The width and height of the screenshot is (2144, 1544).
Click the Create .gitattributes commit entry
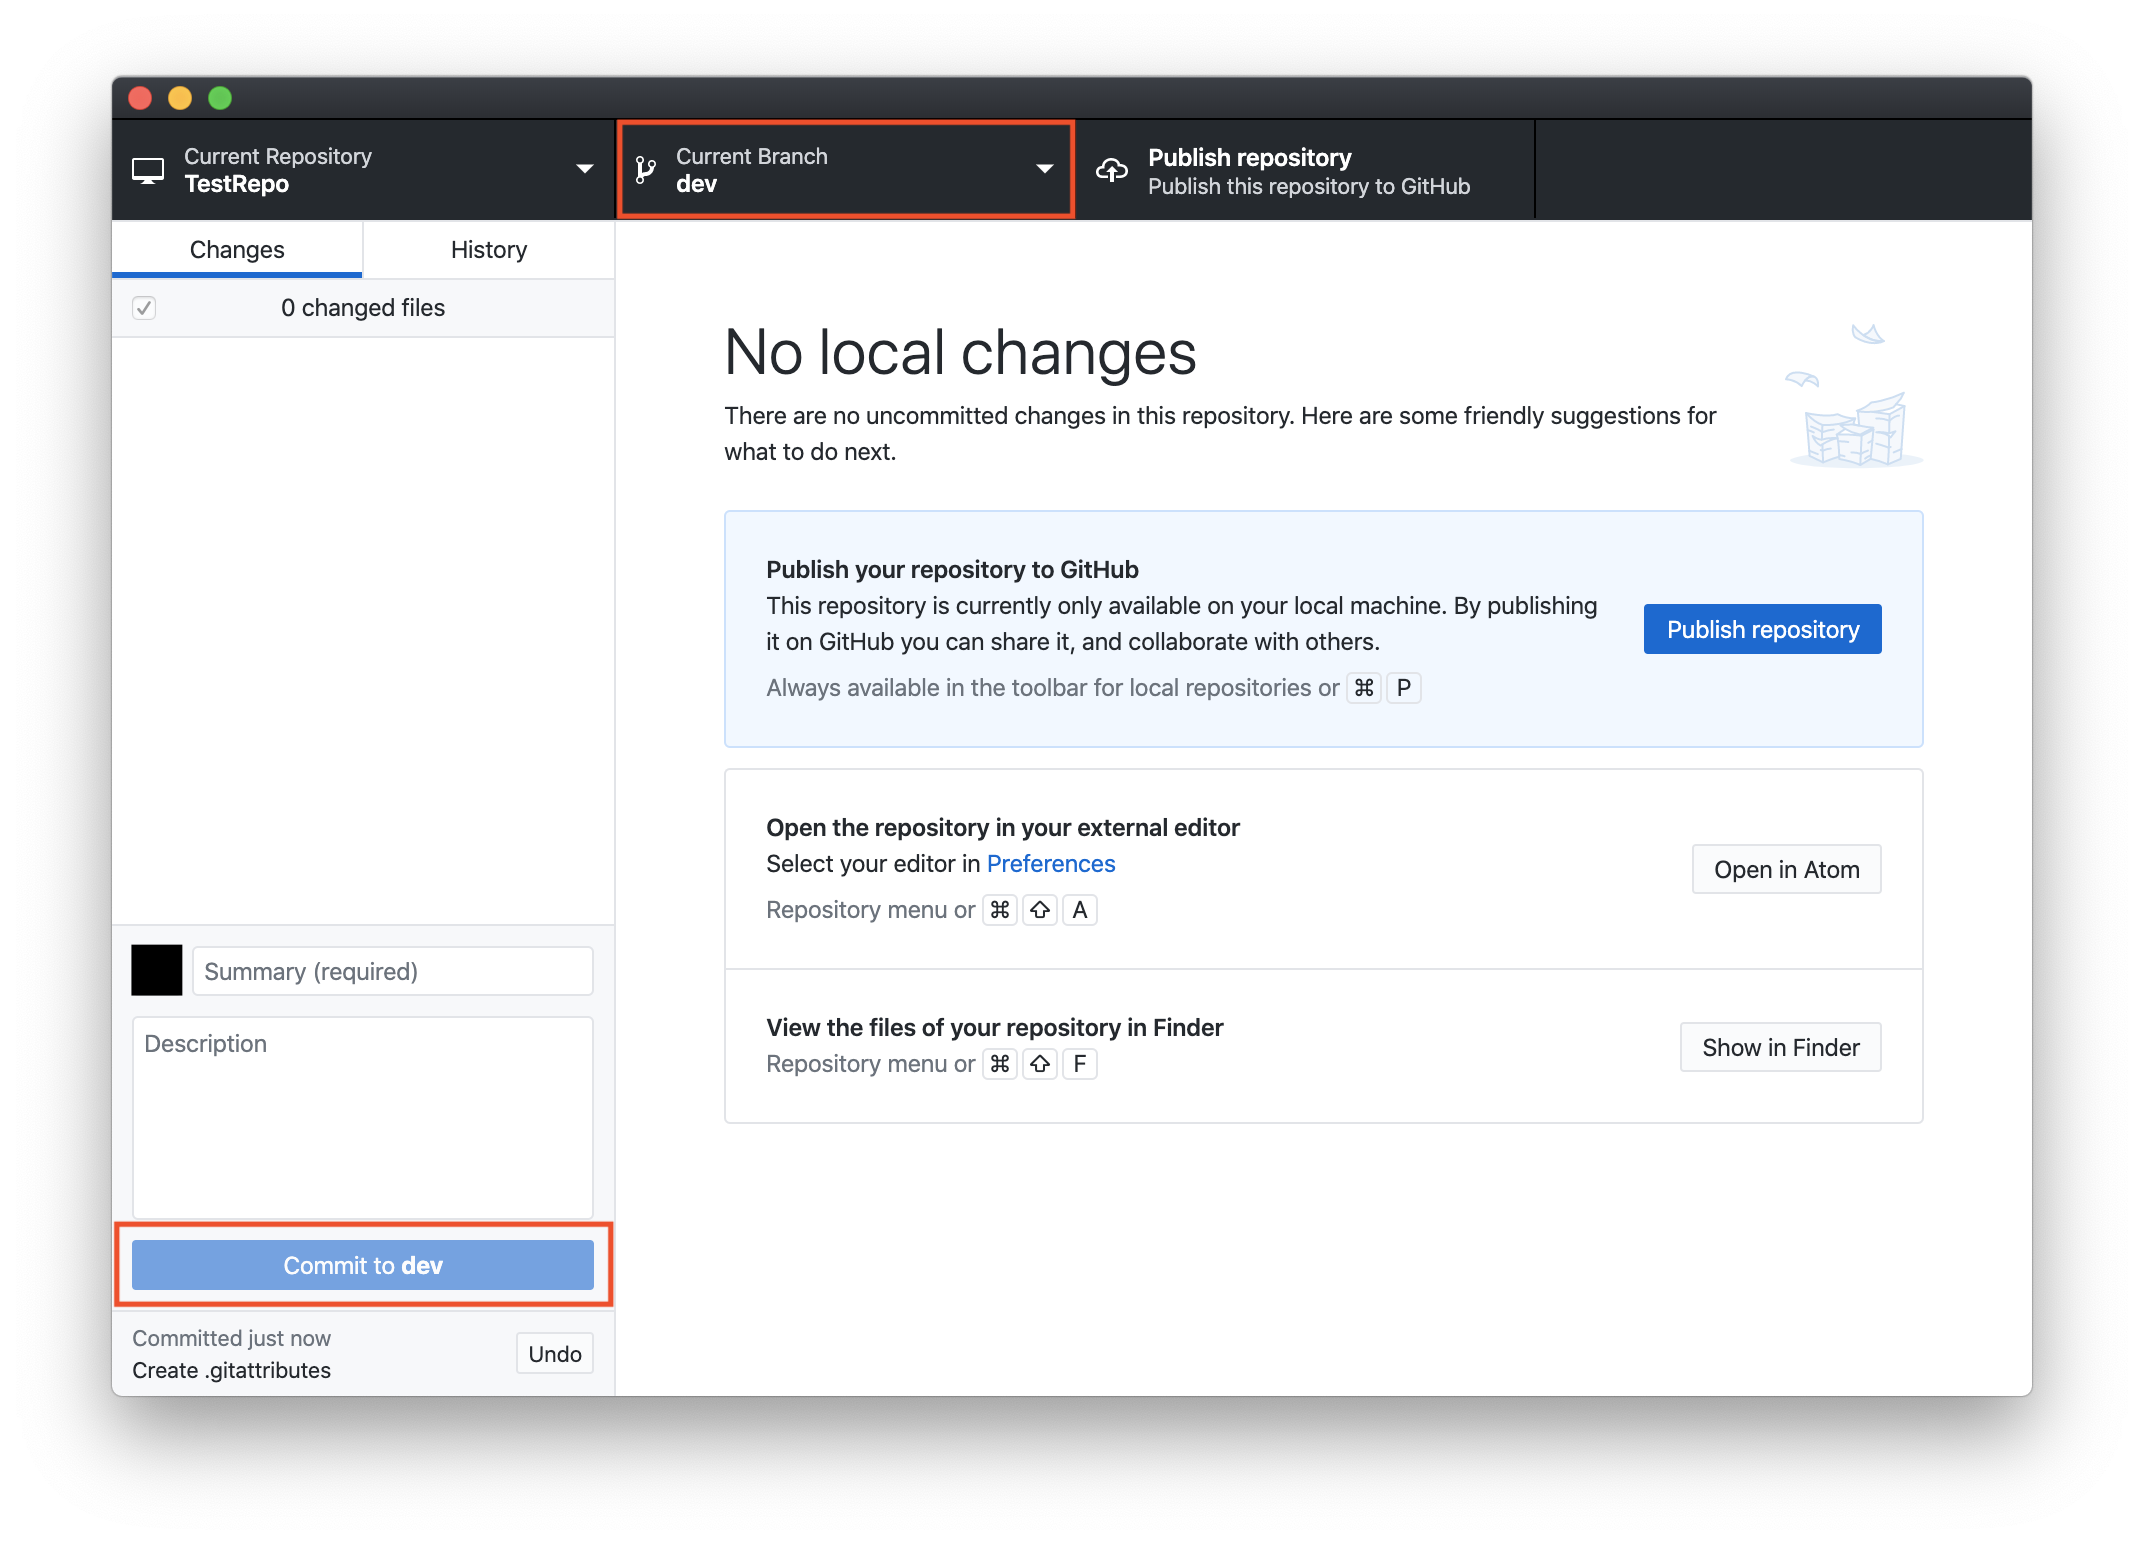(231, 1370)
